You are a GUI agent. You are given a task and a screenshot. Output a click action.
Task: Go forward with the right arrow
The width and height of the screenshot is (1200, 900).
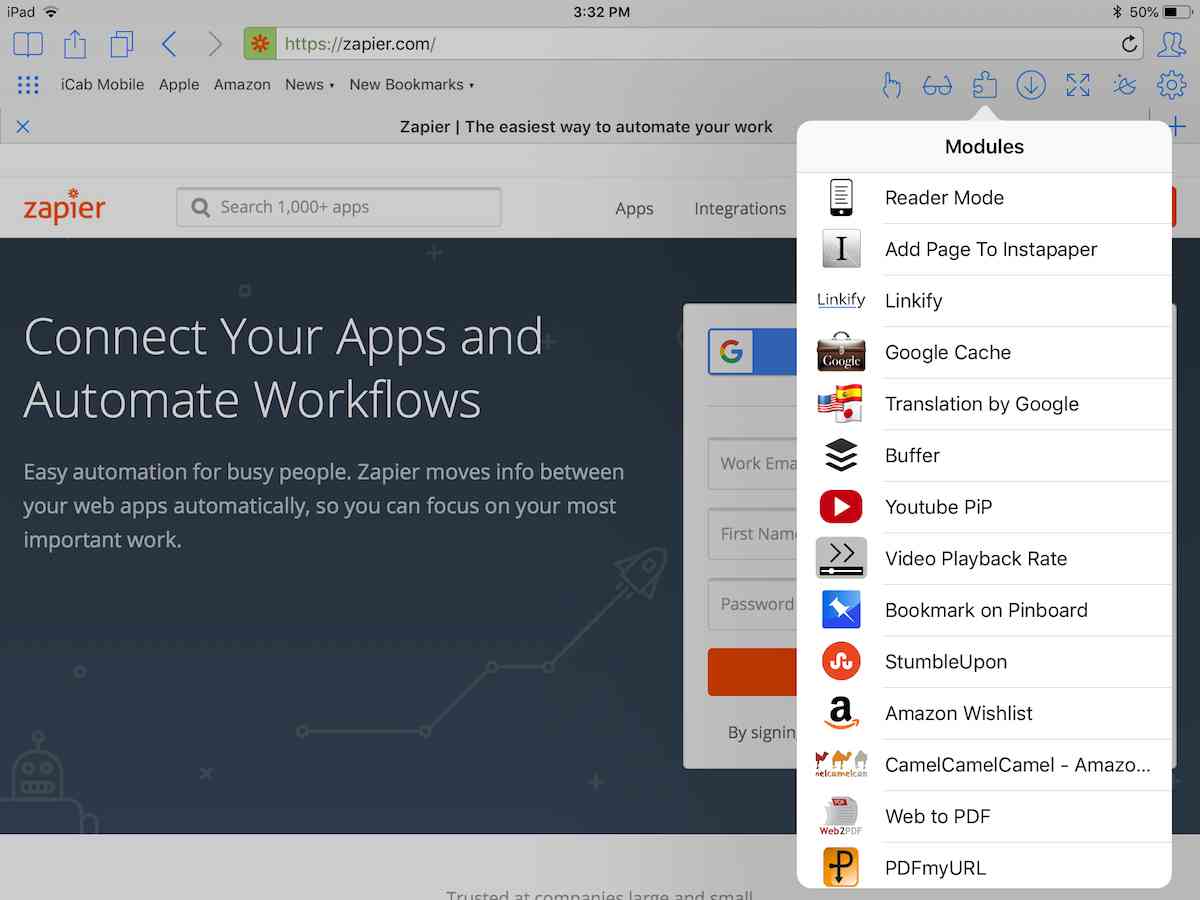click(215, 44)
